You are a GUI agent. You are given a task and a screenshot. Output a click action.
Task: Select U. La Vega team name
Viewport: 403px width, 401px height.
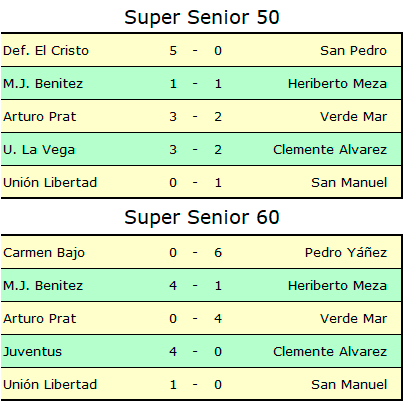(x=39, y=150)
